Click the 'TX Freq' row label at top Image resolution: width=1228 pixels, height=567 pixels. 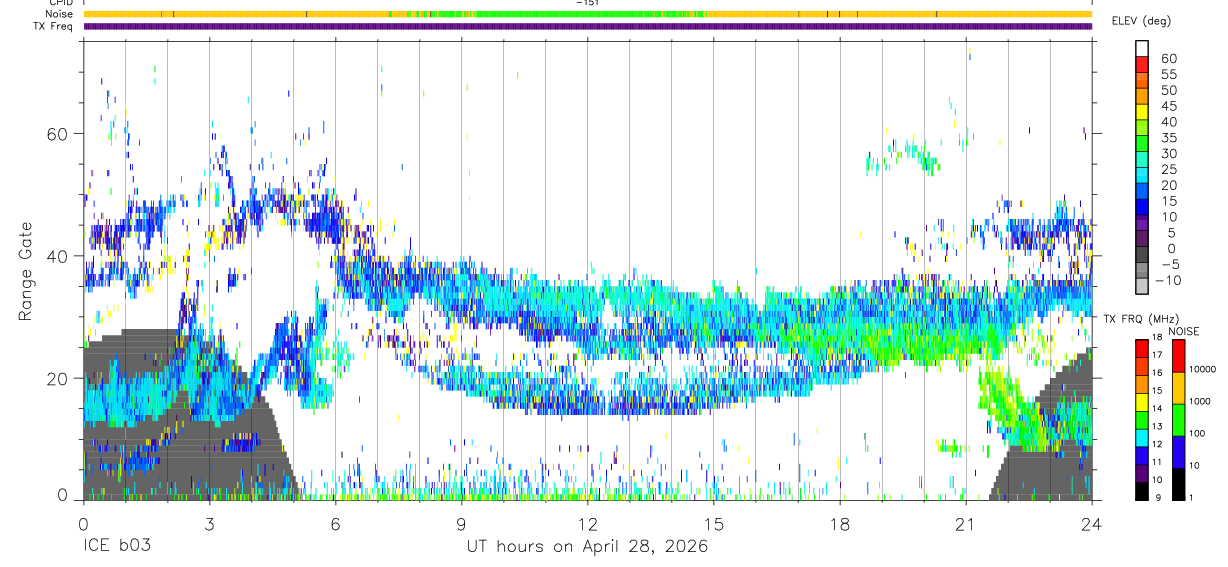click(55, 26)
